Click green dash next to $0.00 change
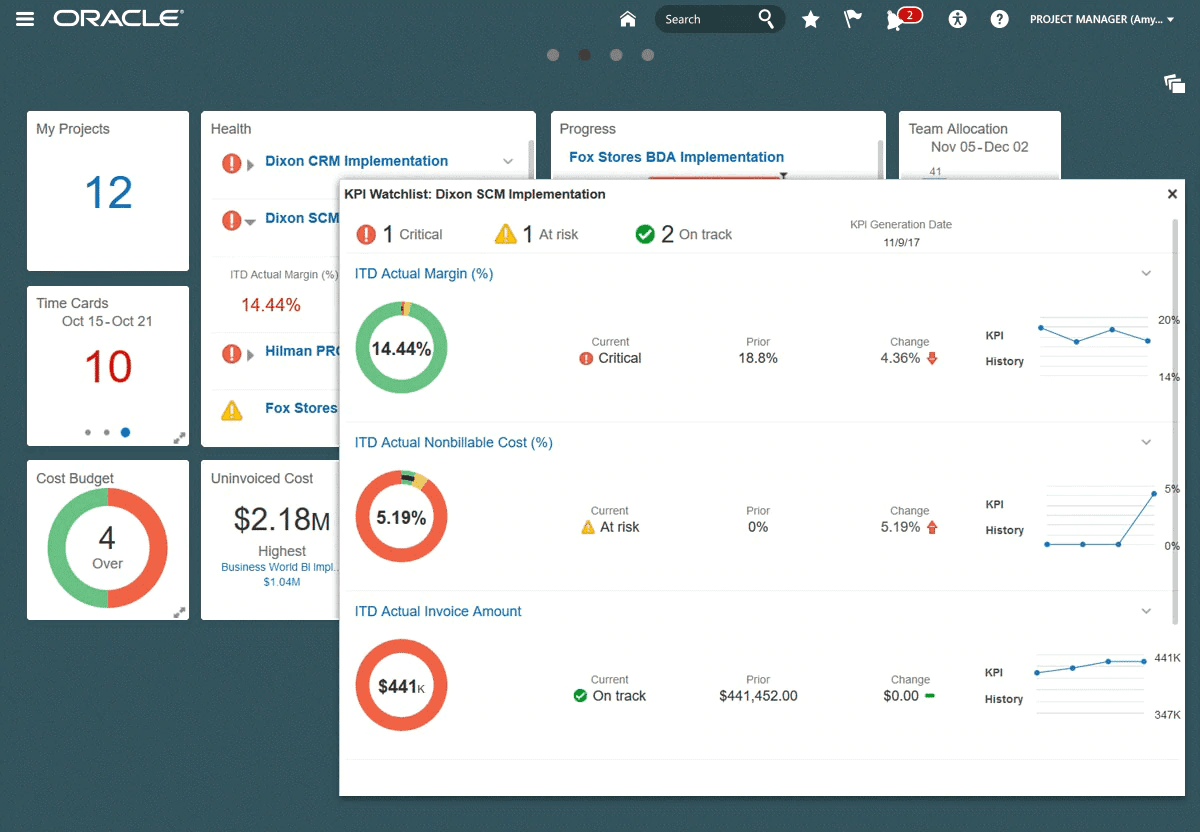This screenshot has height=832, width=1200. tap(930, 695)
